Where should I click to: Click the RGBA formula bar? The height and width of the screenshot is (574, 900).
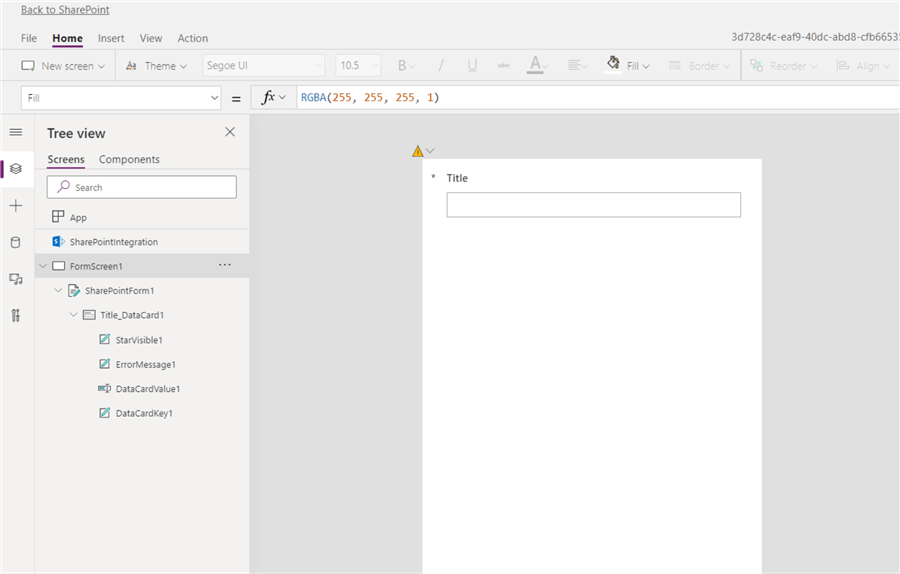tap(597, 98)
